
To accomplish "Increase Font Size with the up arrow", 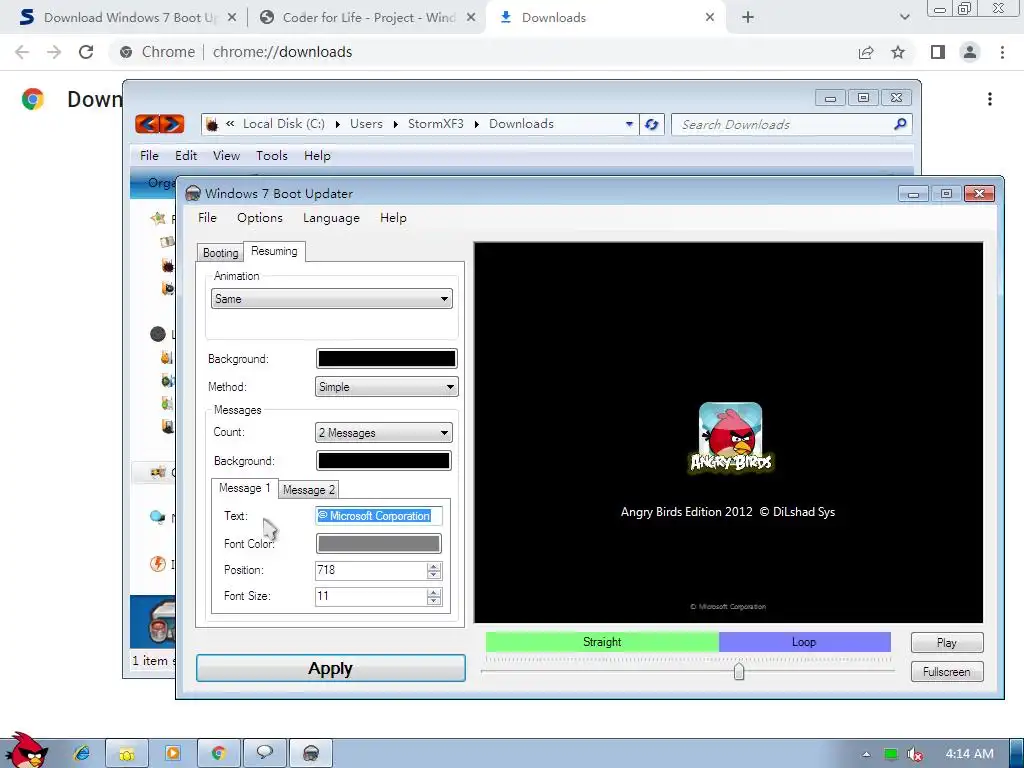I will pos(434,592).
